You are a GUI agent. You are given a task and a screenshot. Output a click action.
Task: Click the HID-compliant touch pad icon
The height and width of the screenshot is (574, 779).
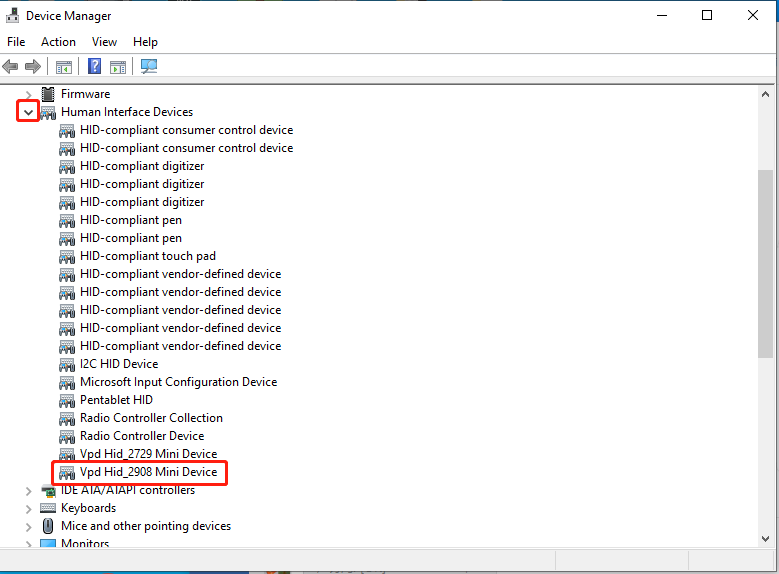(x=67, y=257)
